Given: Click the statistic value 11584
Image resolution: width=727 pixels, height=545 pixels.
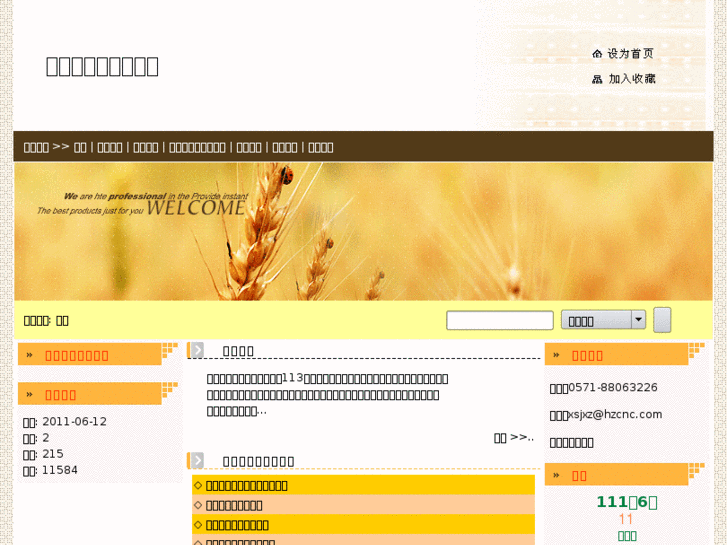Looking at the screenshot, I should click(60, 470).
